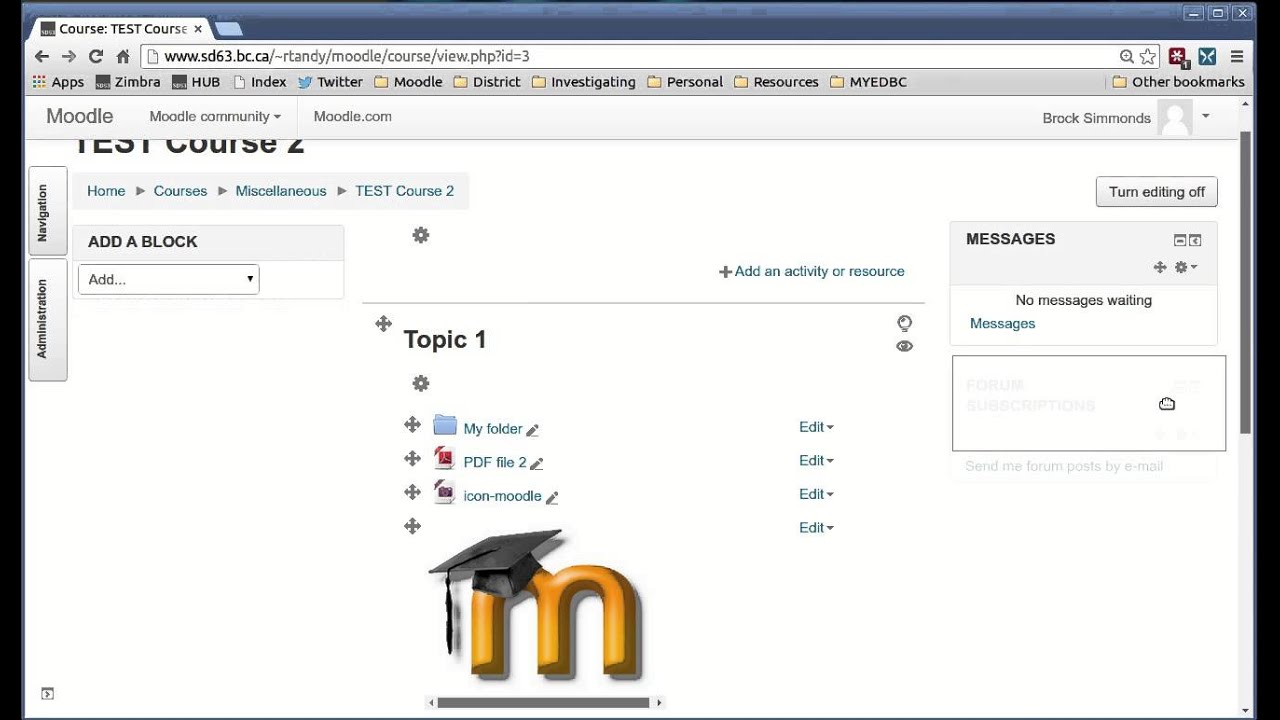Image resolution: width=1280 pixels, height=720 pixels.
Task: Open the Twitter bookmark
Action: (330, 82)
